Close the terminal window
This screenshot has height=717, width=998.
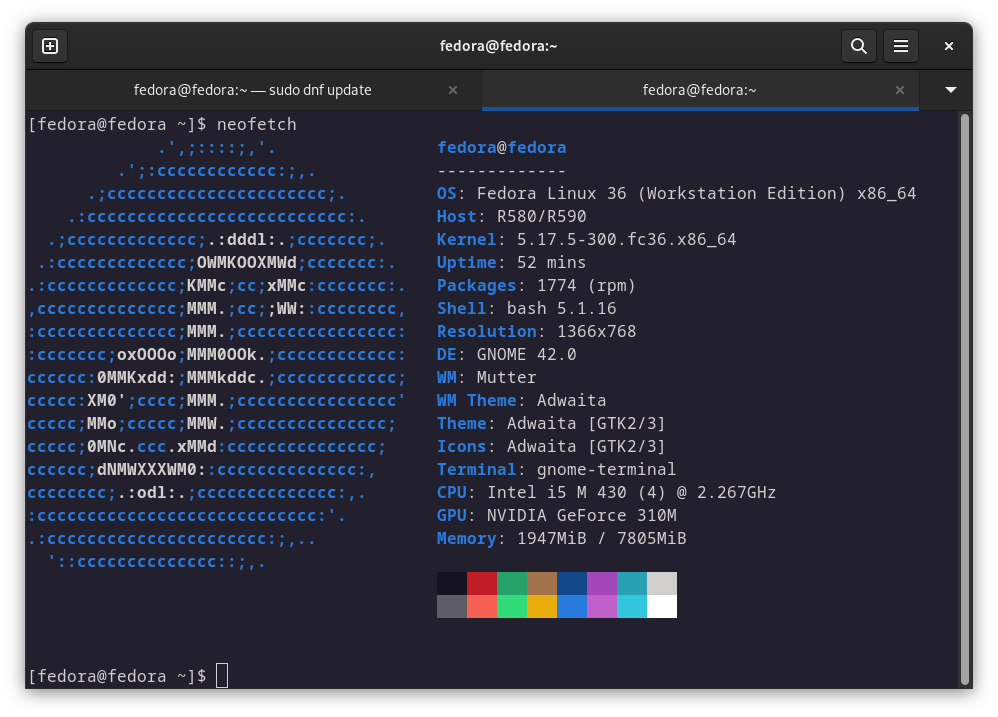click(948, 46)
